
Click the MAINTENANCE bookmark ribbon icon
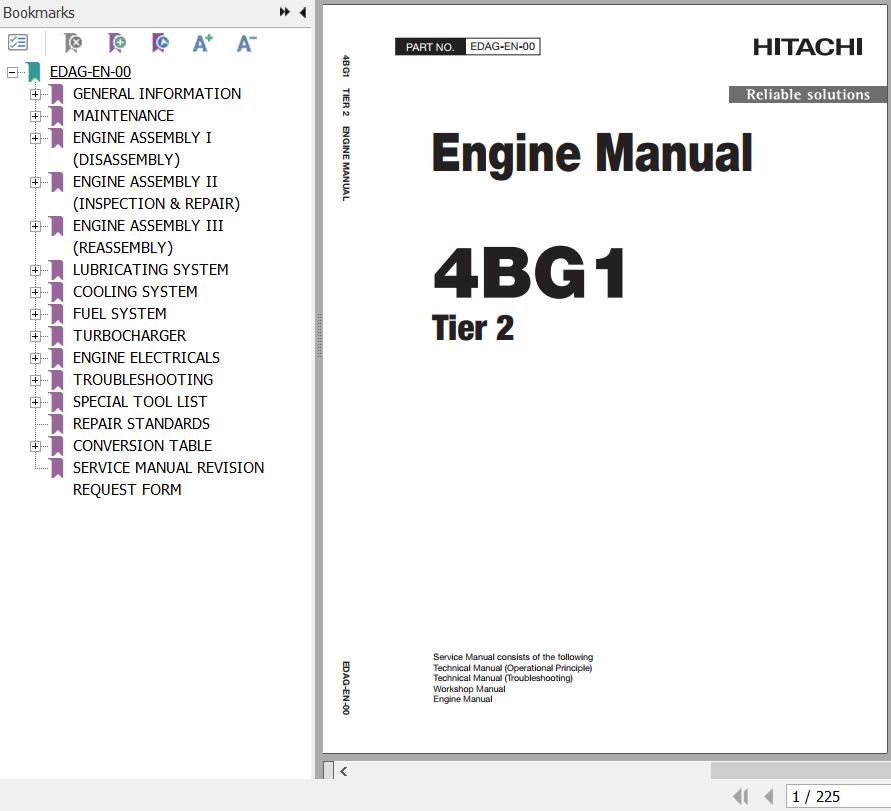tap(57, 116)
